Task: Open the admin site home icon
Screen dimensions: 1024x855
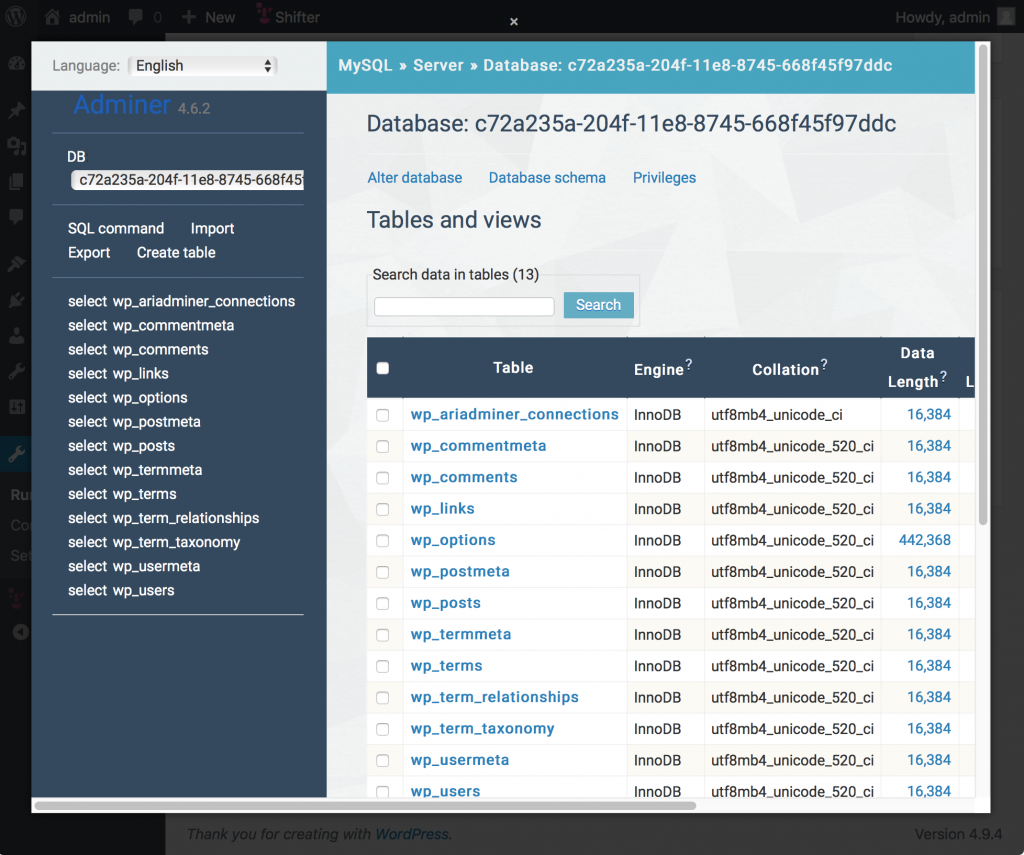Action: pyautogui.click(x=52, y=17)
